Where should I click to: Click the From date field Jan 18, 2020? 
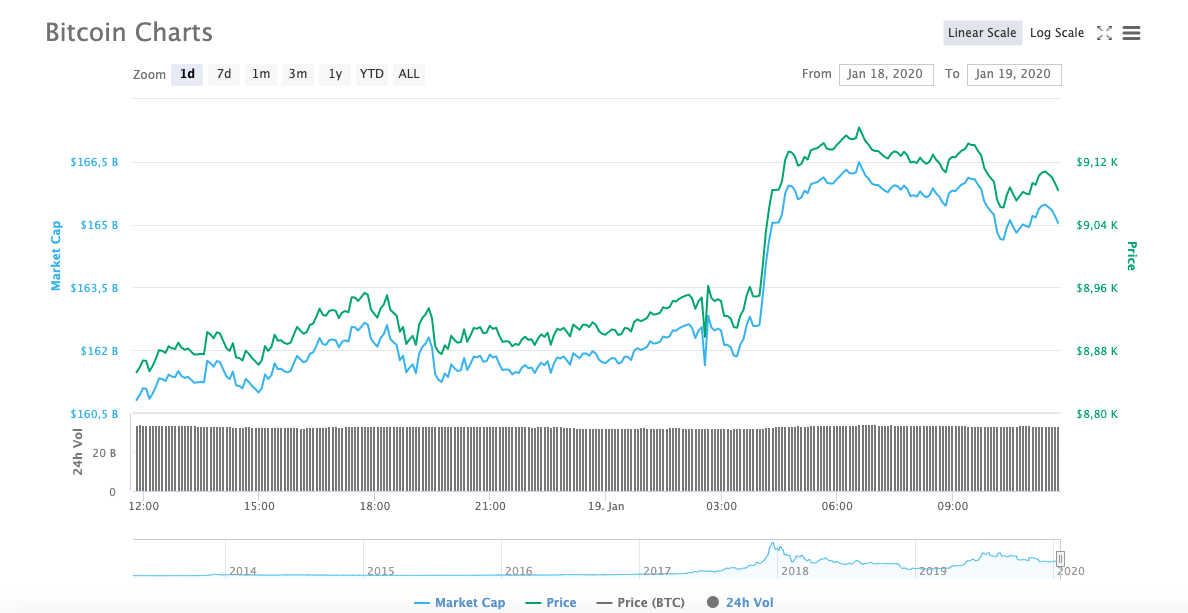coord(886,73)
